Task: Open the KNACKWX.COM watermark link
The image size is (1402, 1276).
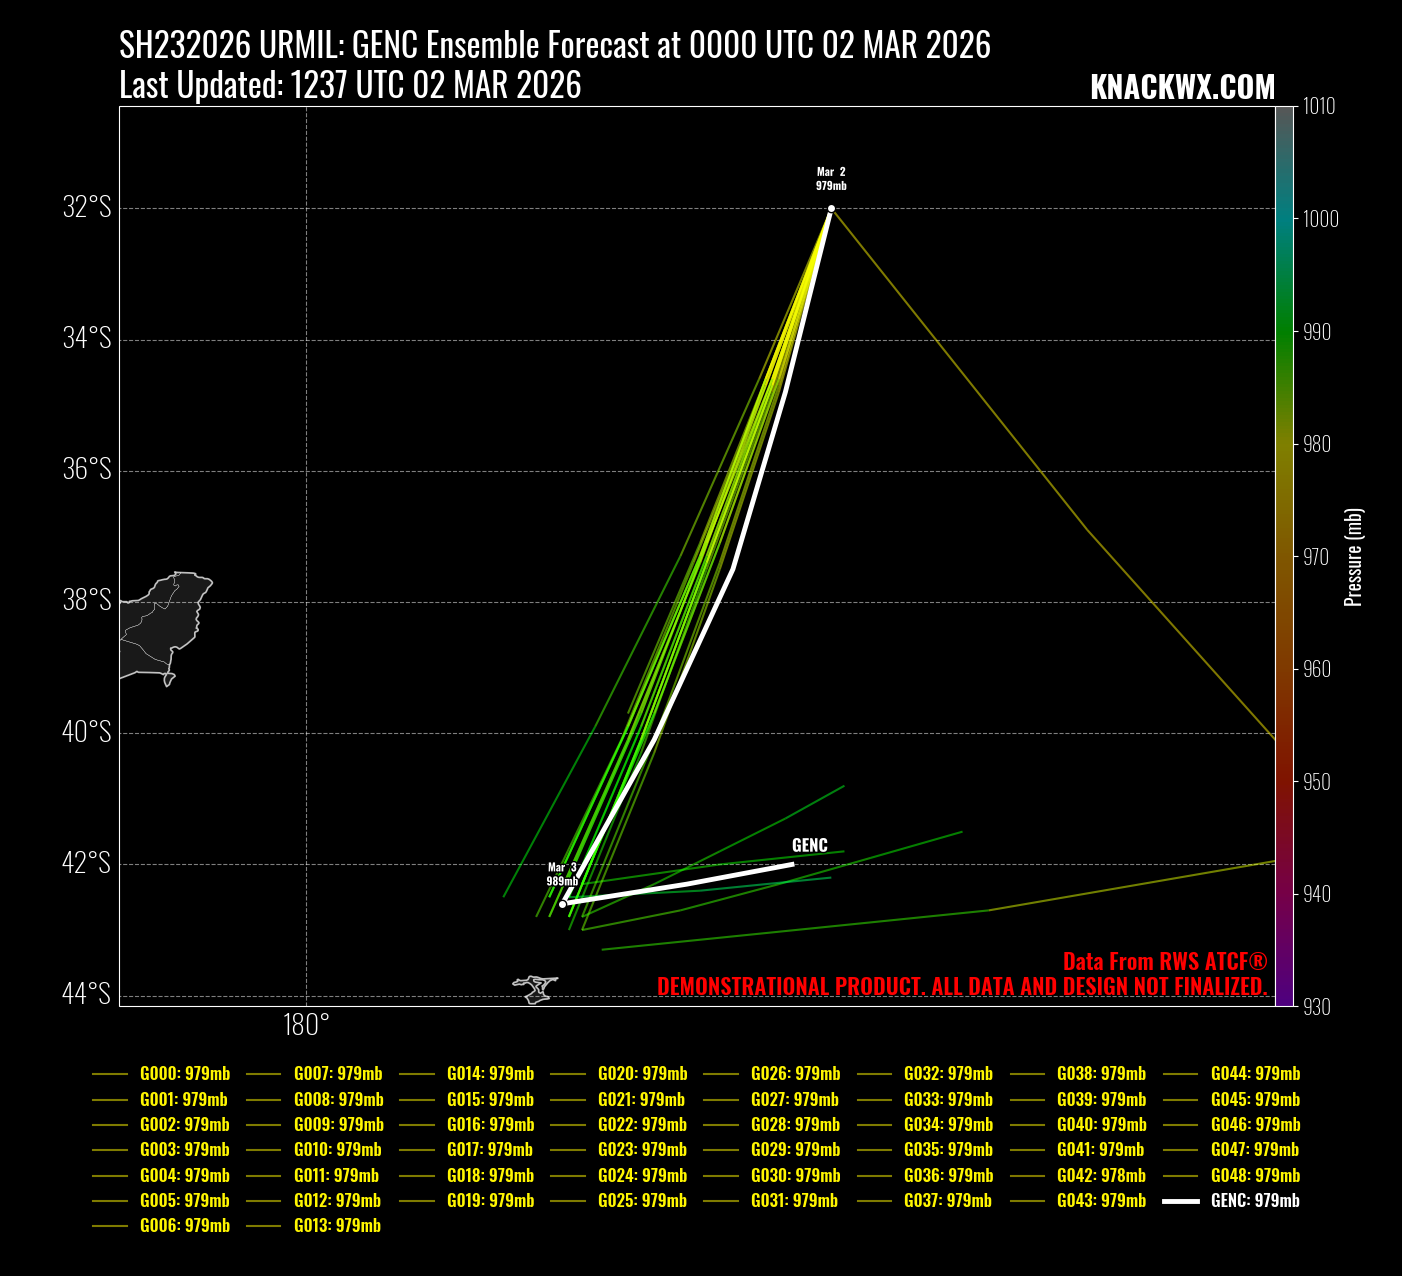Action: [1182, 88]
